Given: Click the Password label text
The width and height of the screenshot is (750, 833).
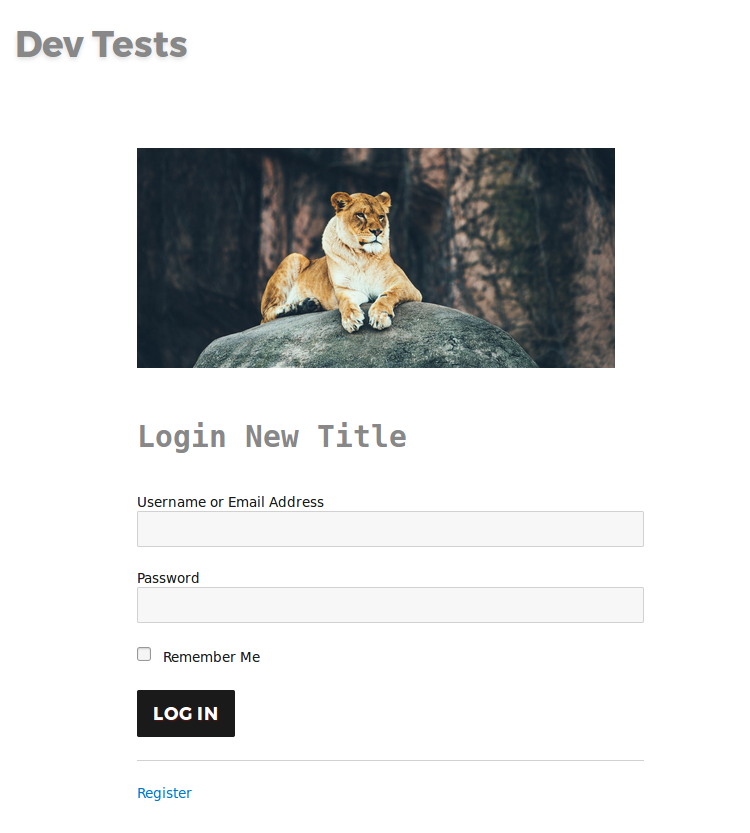Looking at the screenshot, I should click(x=168, y=578).
